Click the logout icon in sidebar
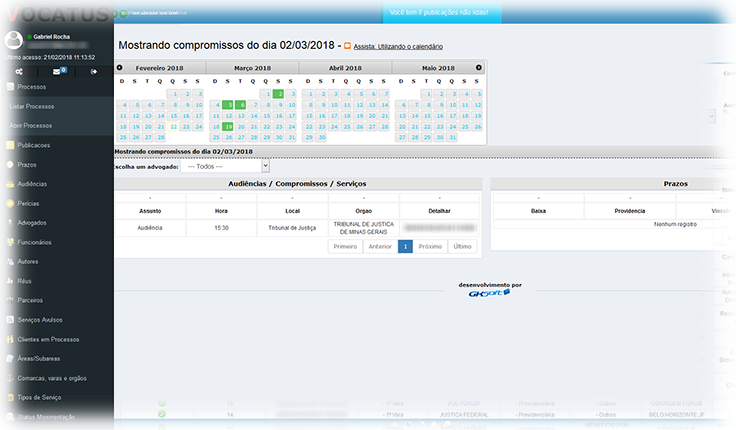The height and width of the screenshot is (430, 736). (95, 71)
